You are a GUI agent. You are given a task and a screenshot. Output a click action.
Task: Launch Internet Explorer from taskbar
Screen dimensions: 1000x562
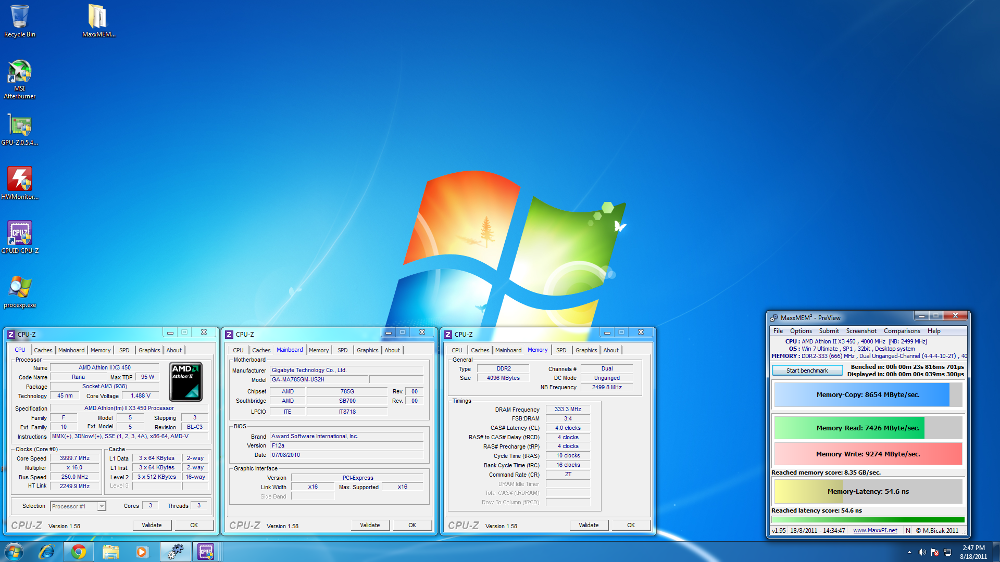[x=46, y=552]
